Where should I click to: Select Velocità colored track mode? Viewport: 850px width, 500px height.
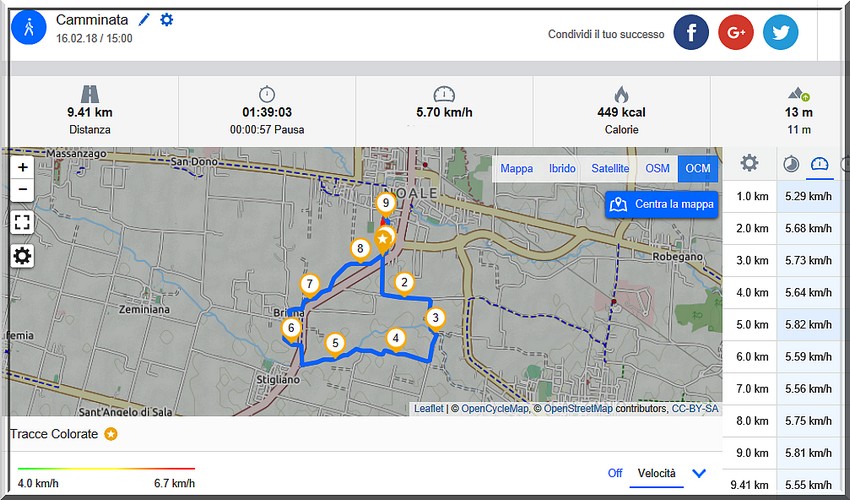[656, 473]
